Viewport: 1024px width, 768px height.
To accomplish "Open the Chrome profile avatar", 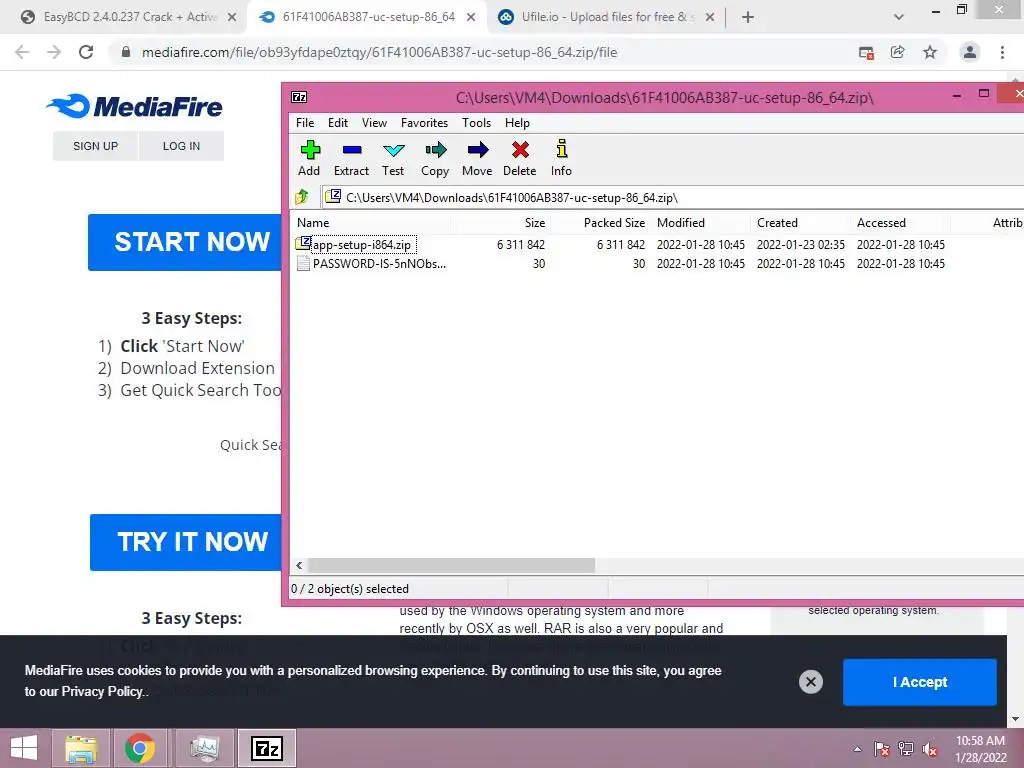I will point(970,52).
